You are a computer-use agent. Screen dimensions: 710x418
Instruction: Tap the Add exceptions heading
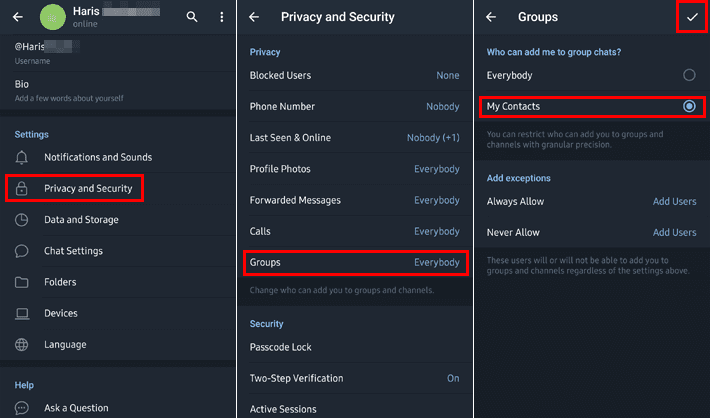(x=518, y=178)
